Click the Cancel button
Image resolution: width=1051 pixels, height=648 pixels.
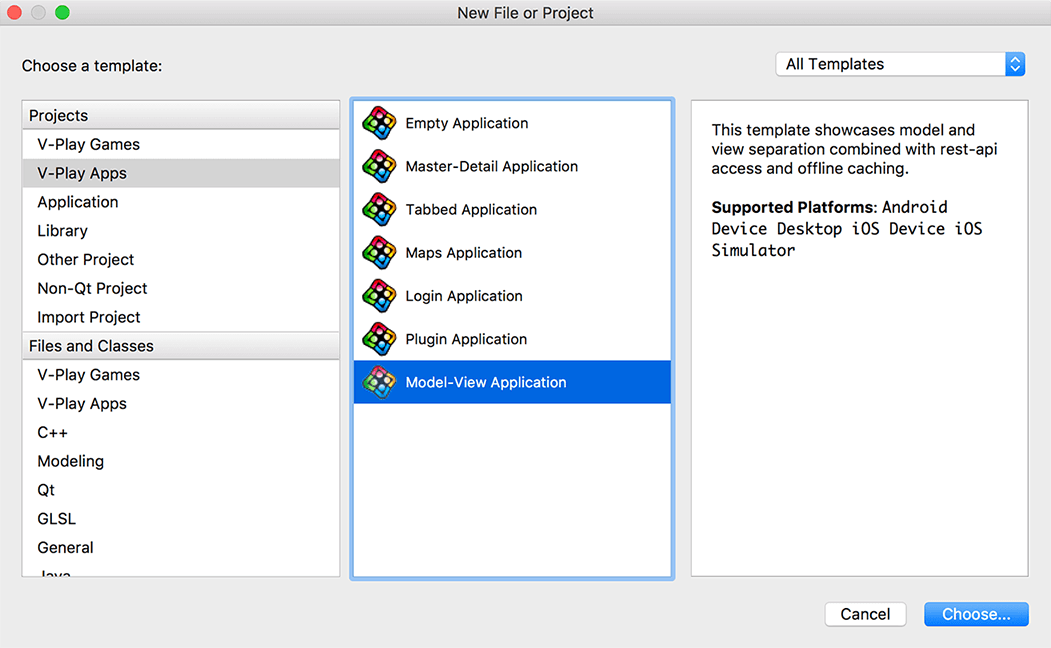[865, 614]
